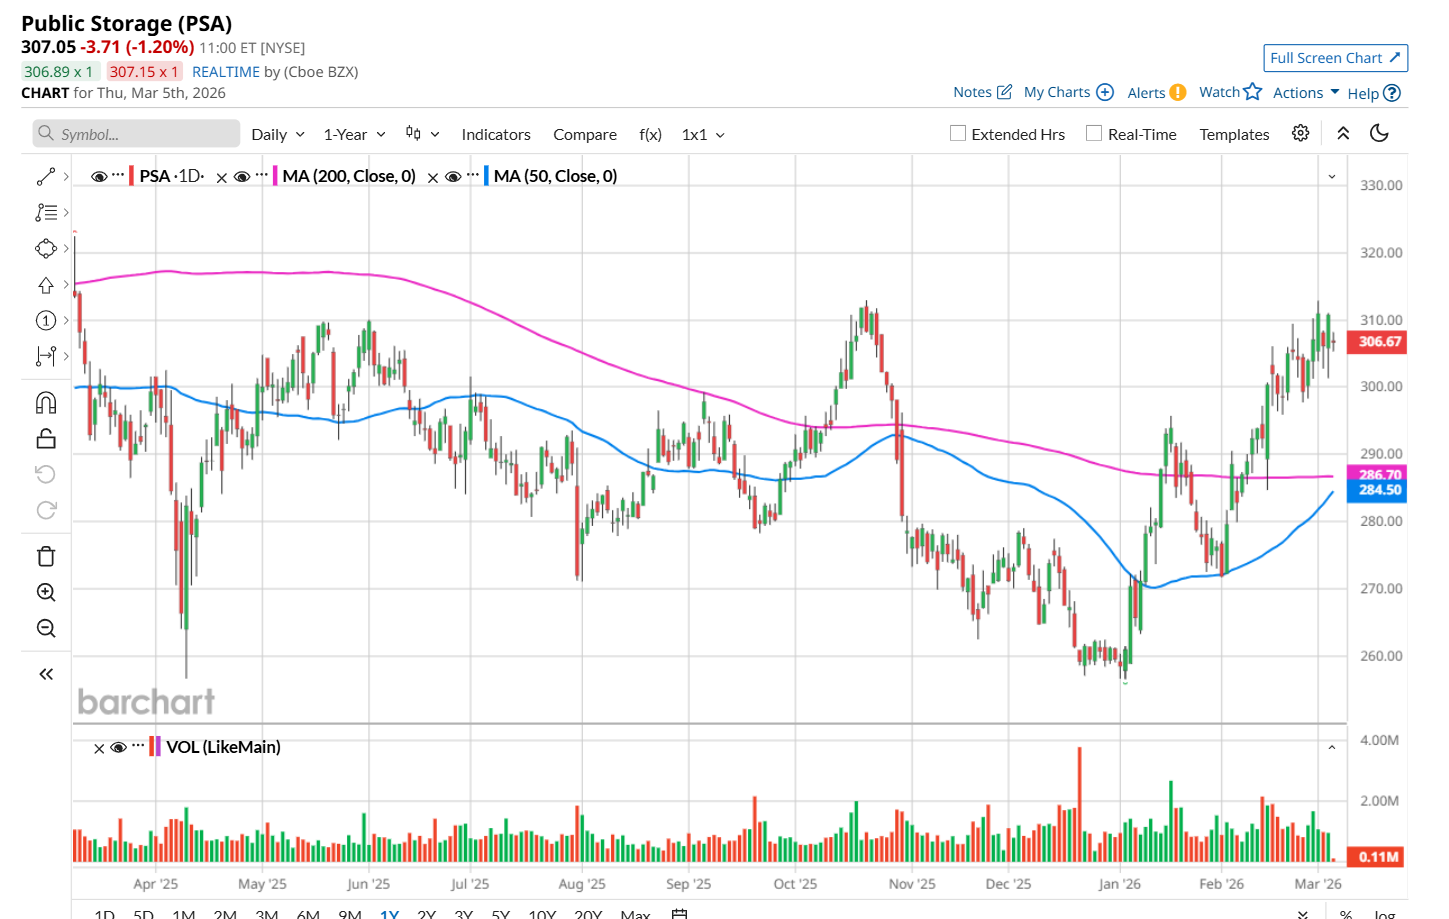This screenshot has height=919, width=1449.
Task: Click the undo arrow icon
Action: point(46,474)
